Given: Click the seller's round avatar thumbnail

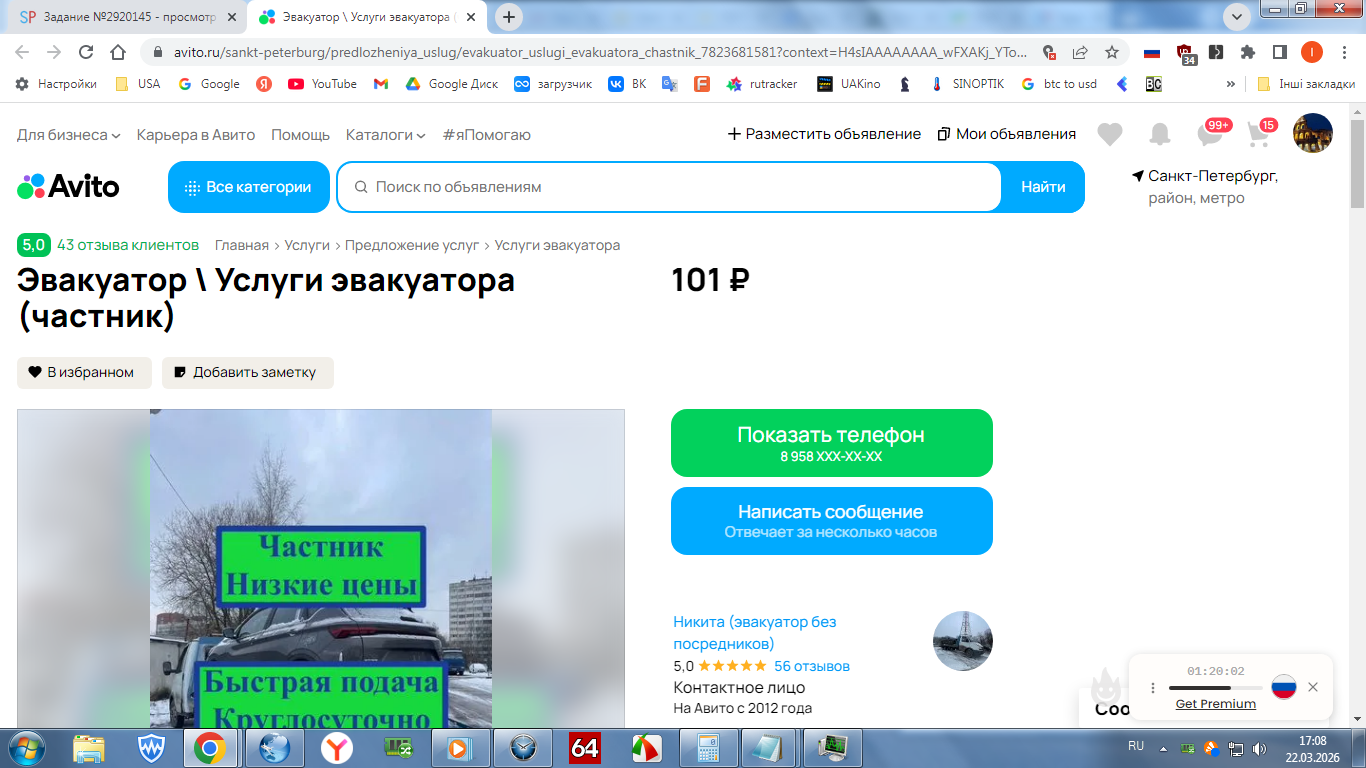Looking at the screenshot, I should click(x=963, y=641).
